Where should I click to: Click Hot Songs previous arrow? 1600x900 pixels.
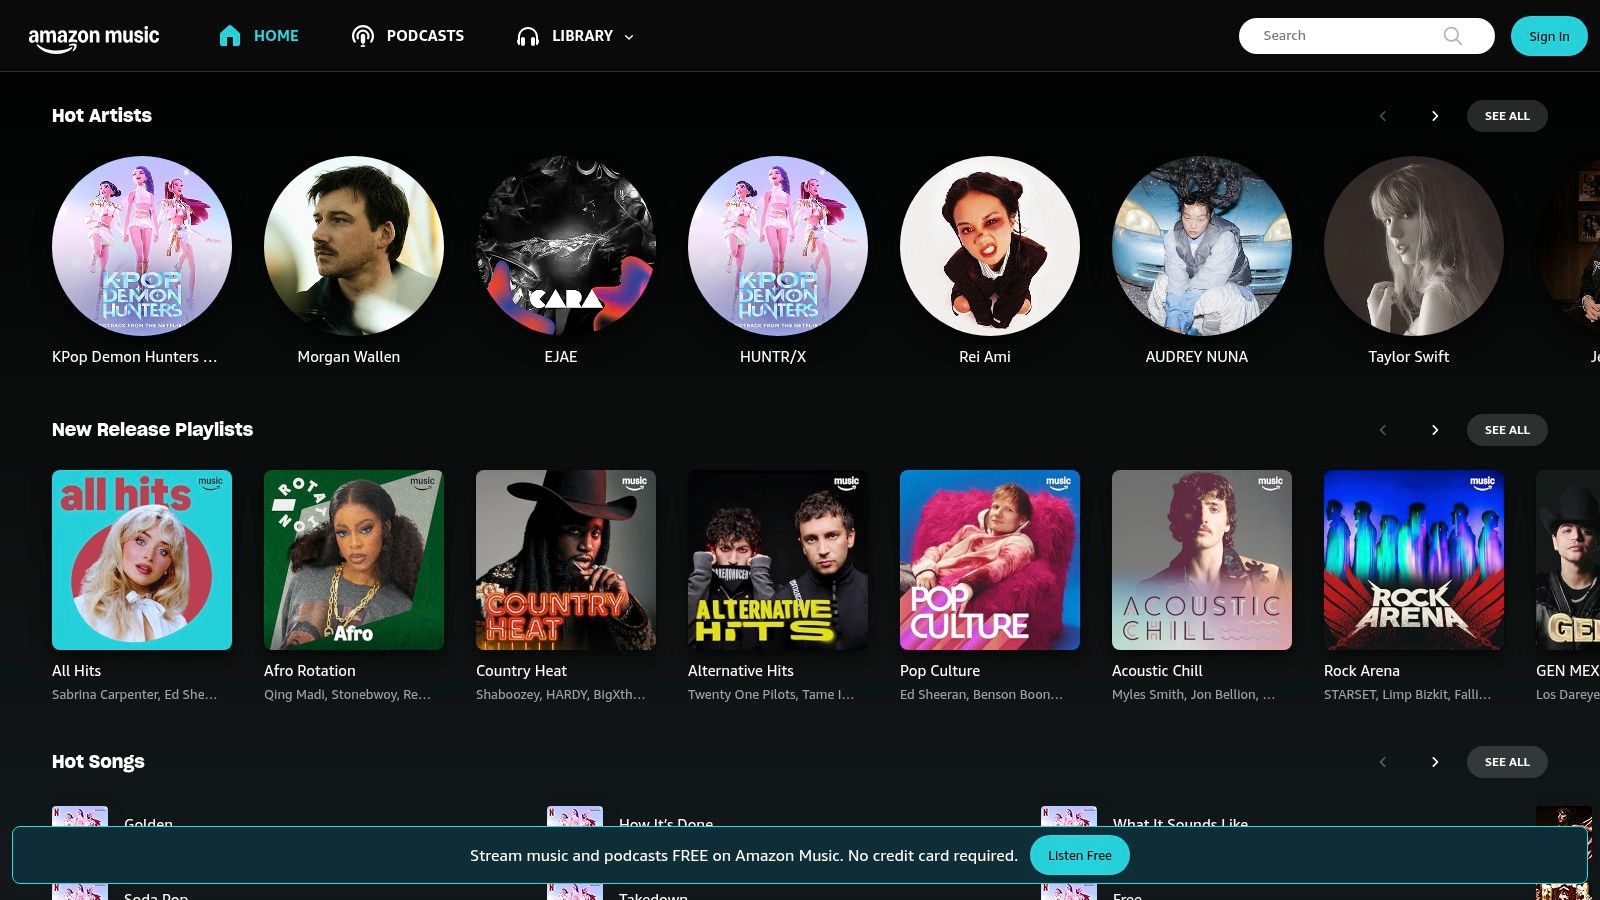pyautogui.click(x=1383, y=762)
